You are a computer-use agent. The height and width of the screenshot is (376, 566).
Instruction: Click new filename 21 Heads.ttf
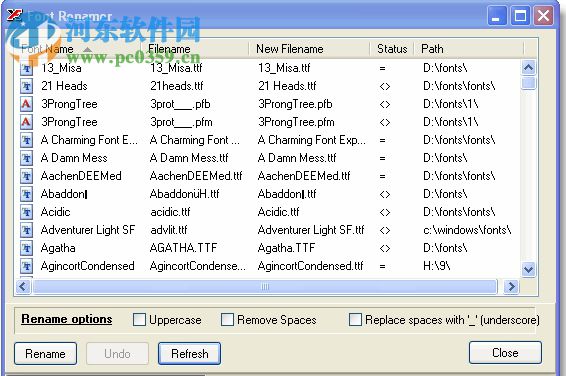287,86
